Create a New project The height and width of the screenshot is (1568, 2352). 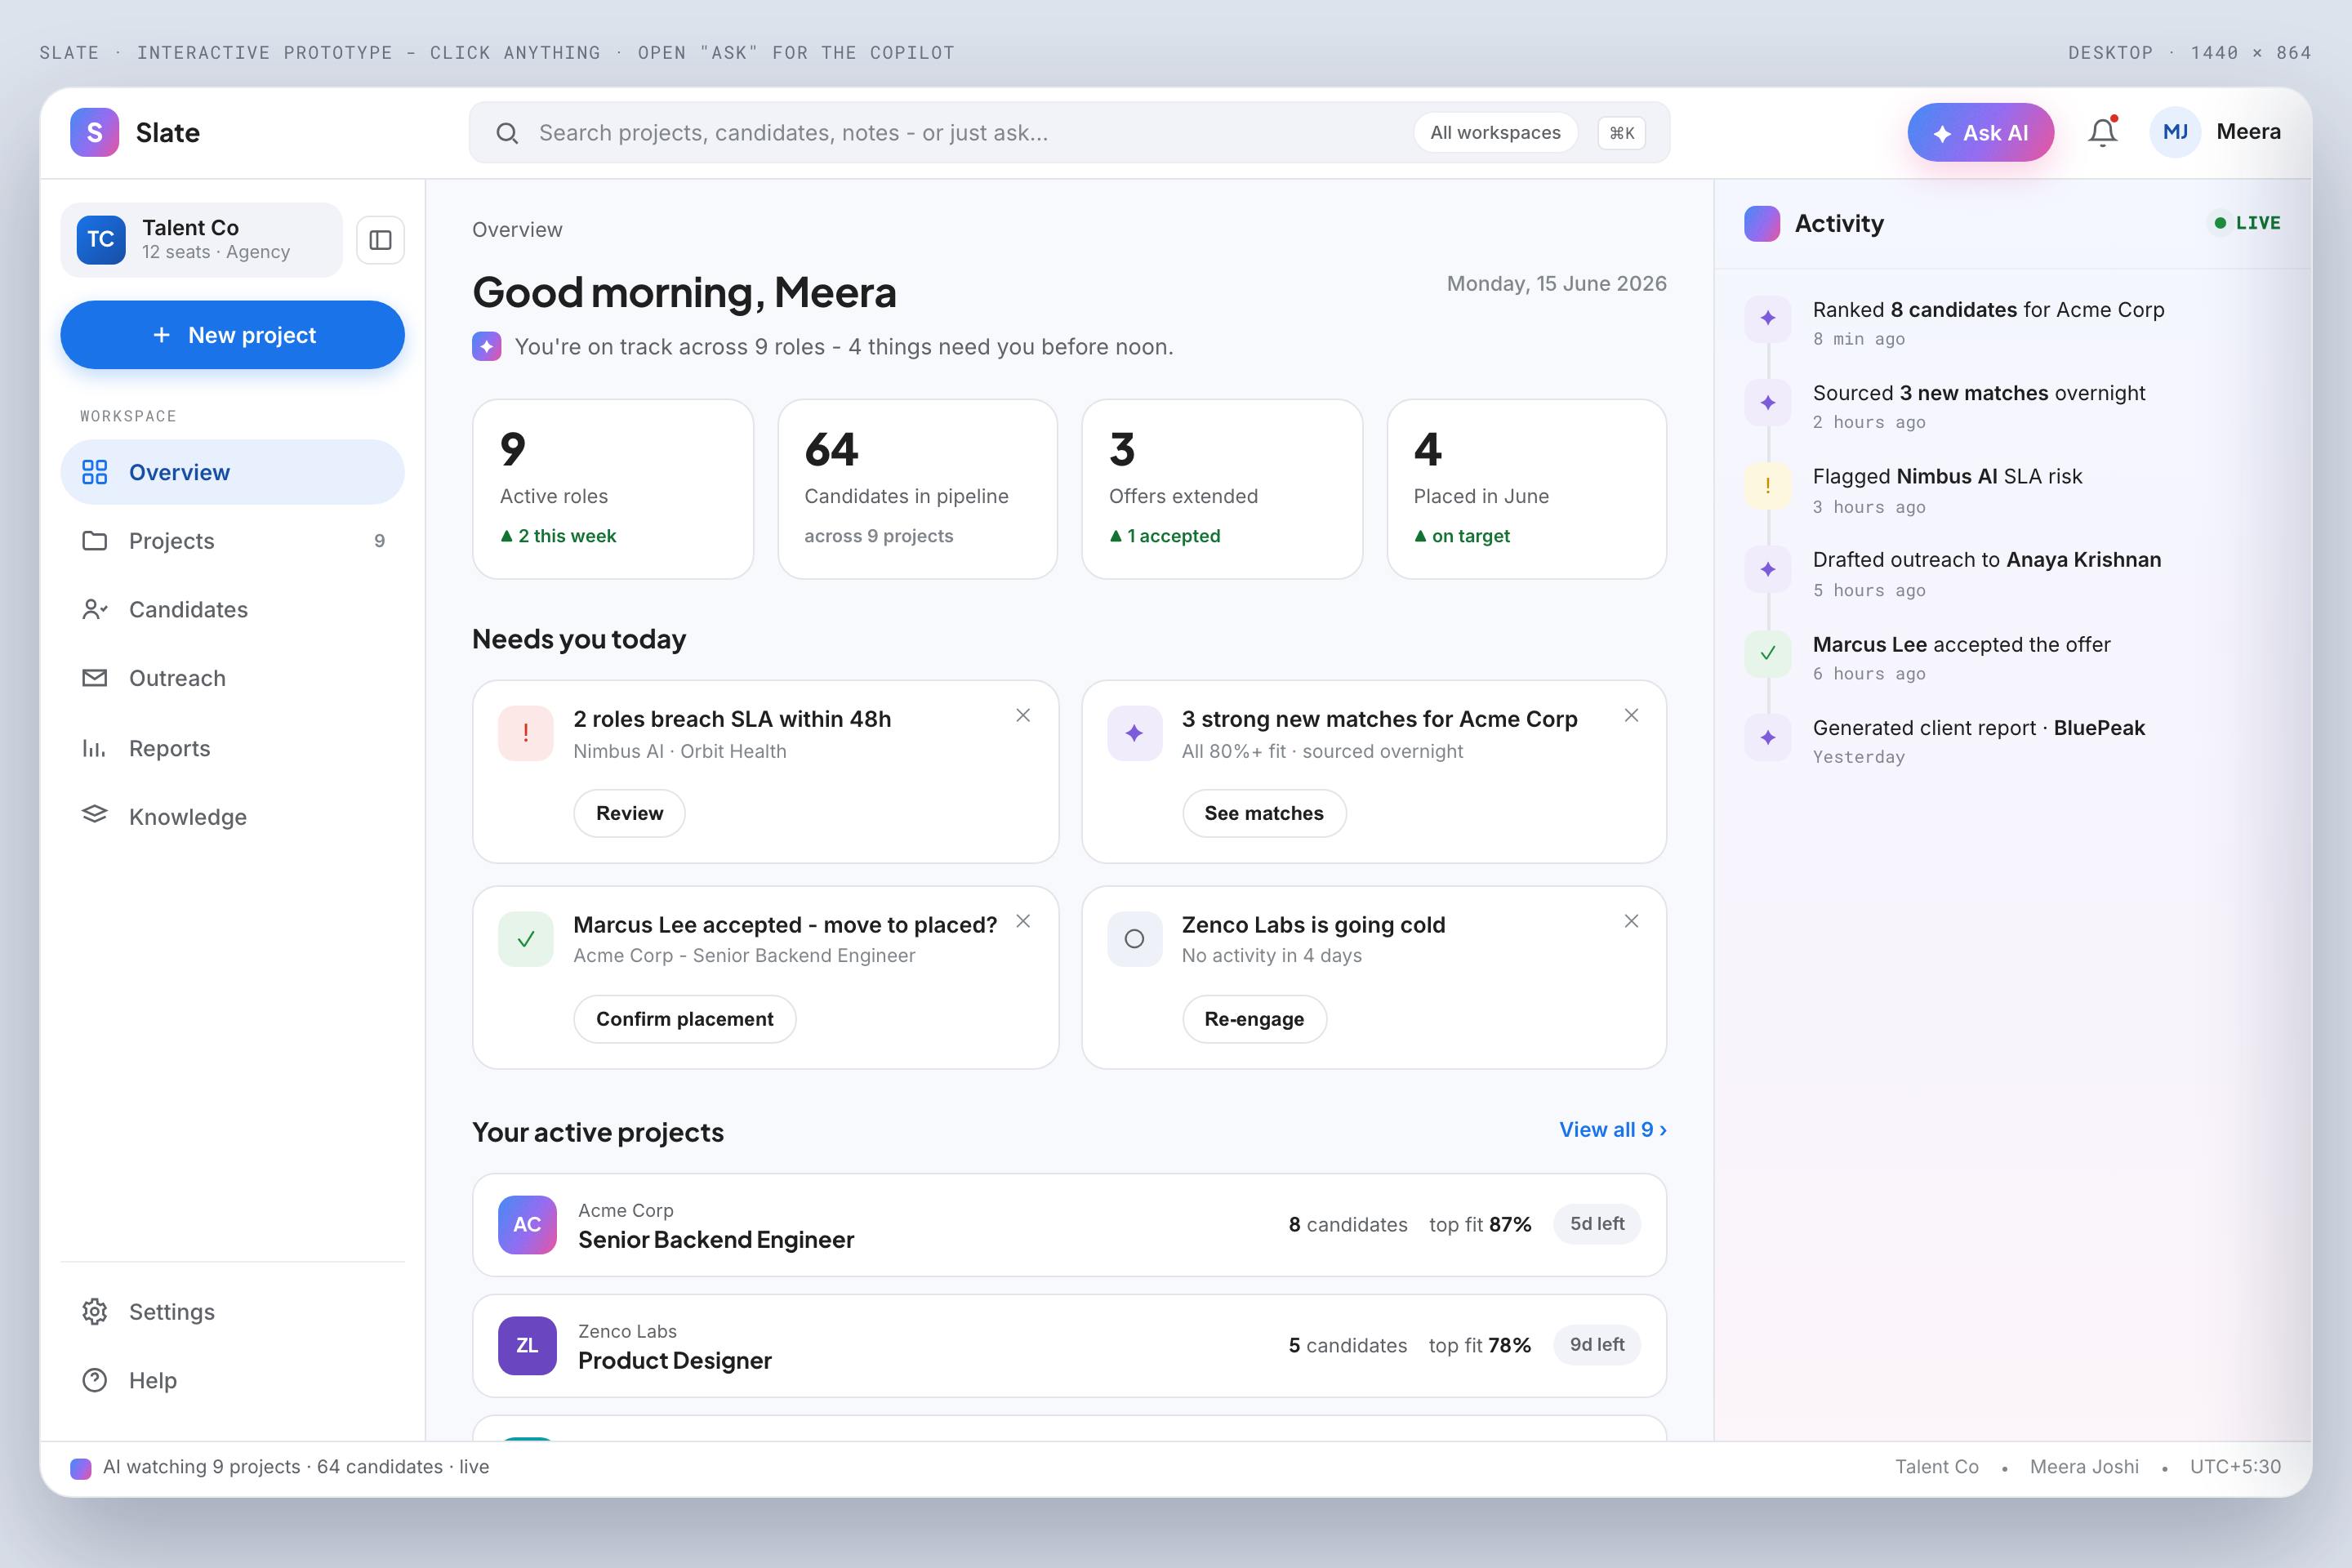click(x=232, y=335)
